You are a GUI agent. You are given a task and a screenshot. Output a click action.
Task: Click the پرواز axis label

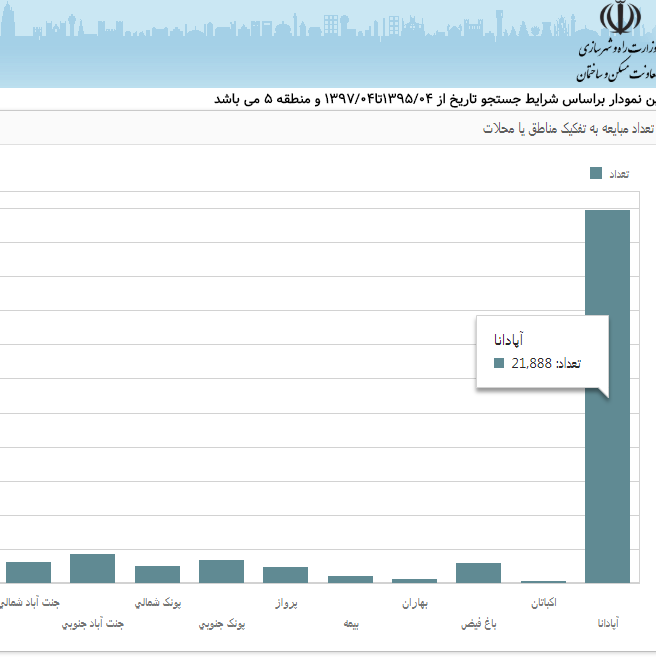286,603
